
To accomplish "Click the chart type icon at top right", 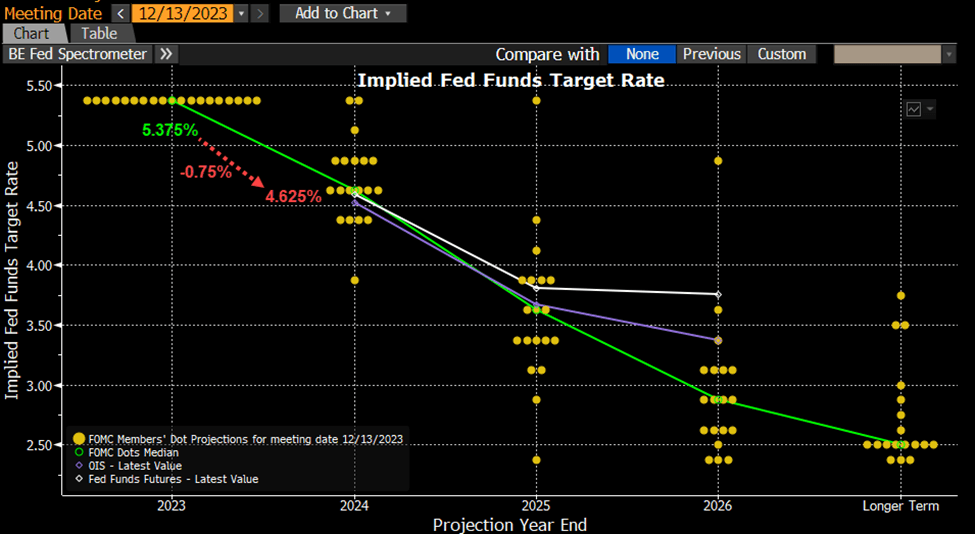I will [x=914, y=109].
